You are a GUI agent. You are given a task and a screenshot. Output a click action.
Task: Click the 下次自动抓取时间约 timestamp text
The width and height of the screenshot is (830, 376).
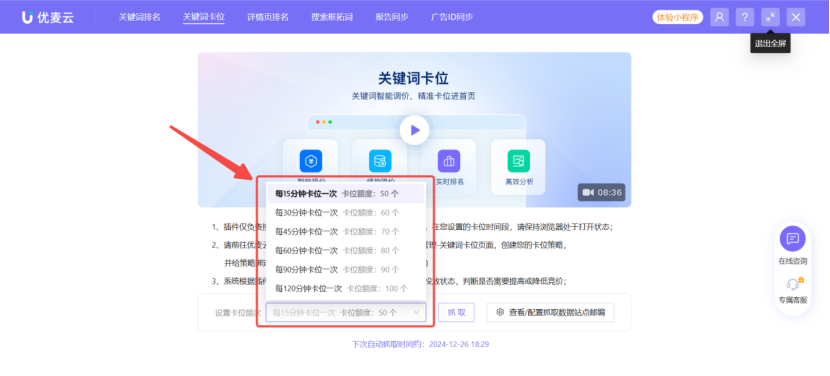point(420,344)
